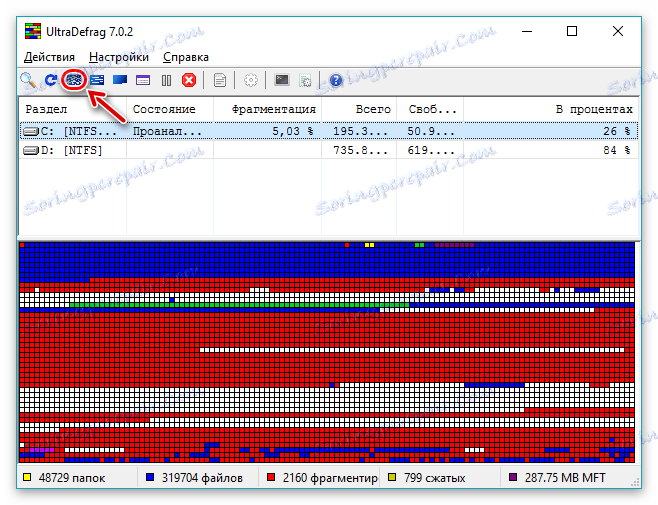Open the fragmentation report icon
Viewport: 658px width, 505px height.
(x=219, y=80)
